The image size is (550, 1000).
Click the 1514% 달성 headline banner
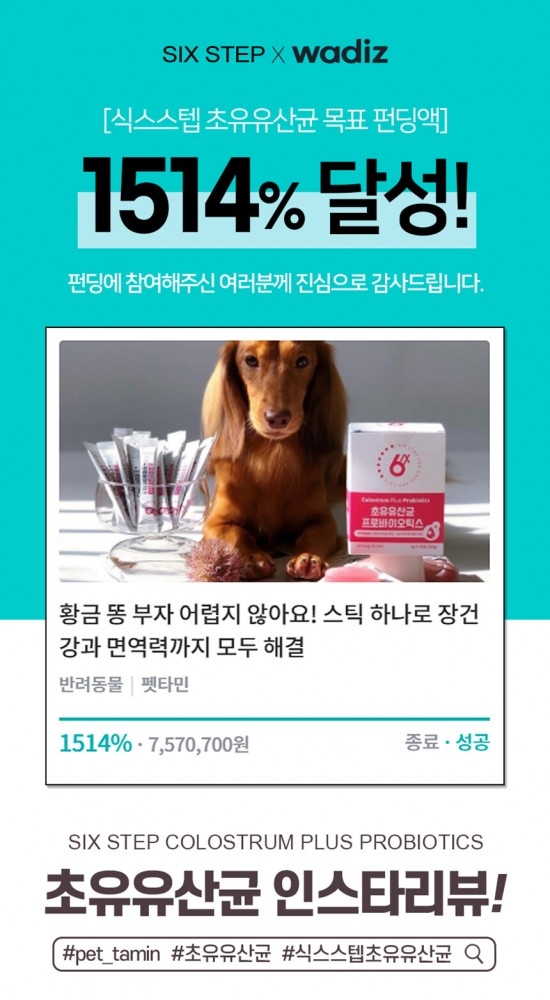(276, 196)
